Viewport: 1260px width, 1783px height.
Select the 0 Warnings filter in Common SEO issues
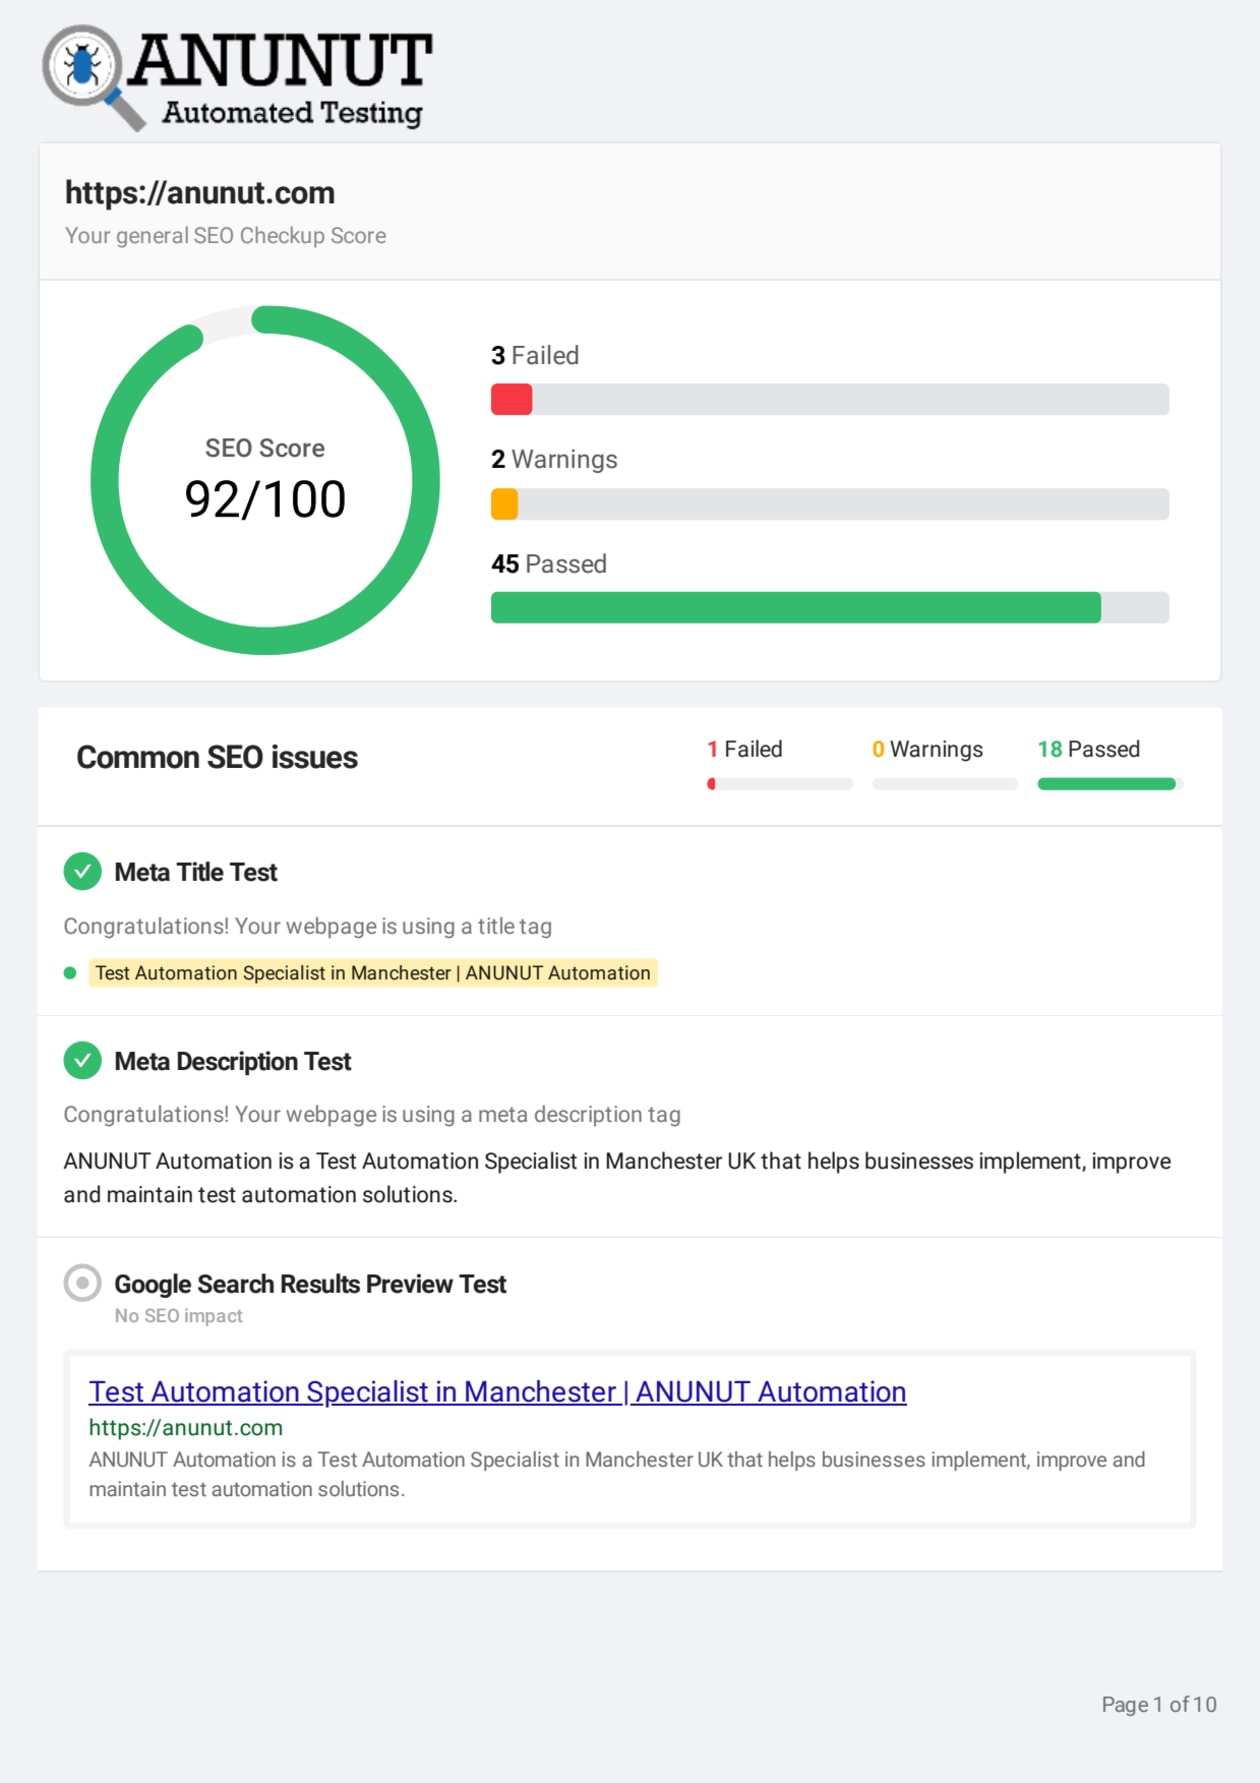point(927,750)
